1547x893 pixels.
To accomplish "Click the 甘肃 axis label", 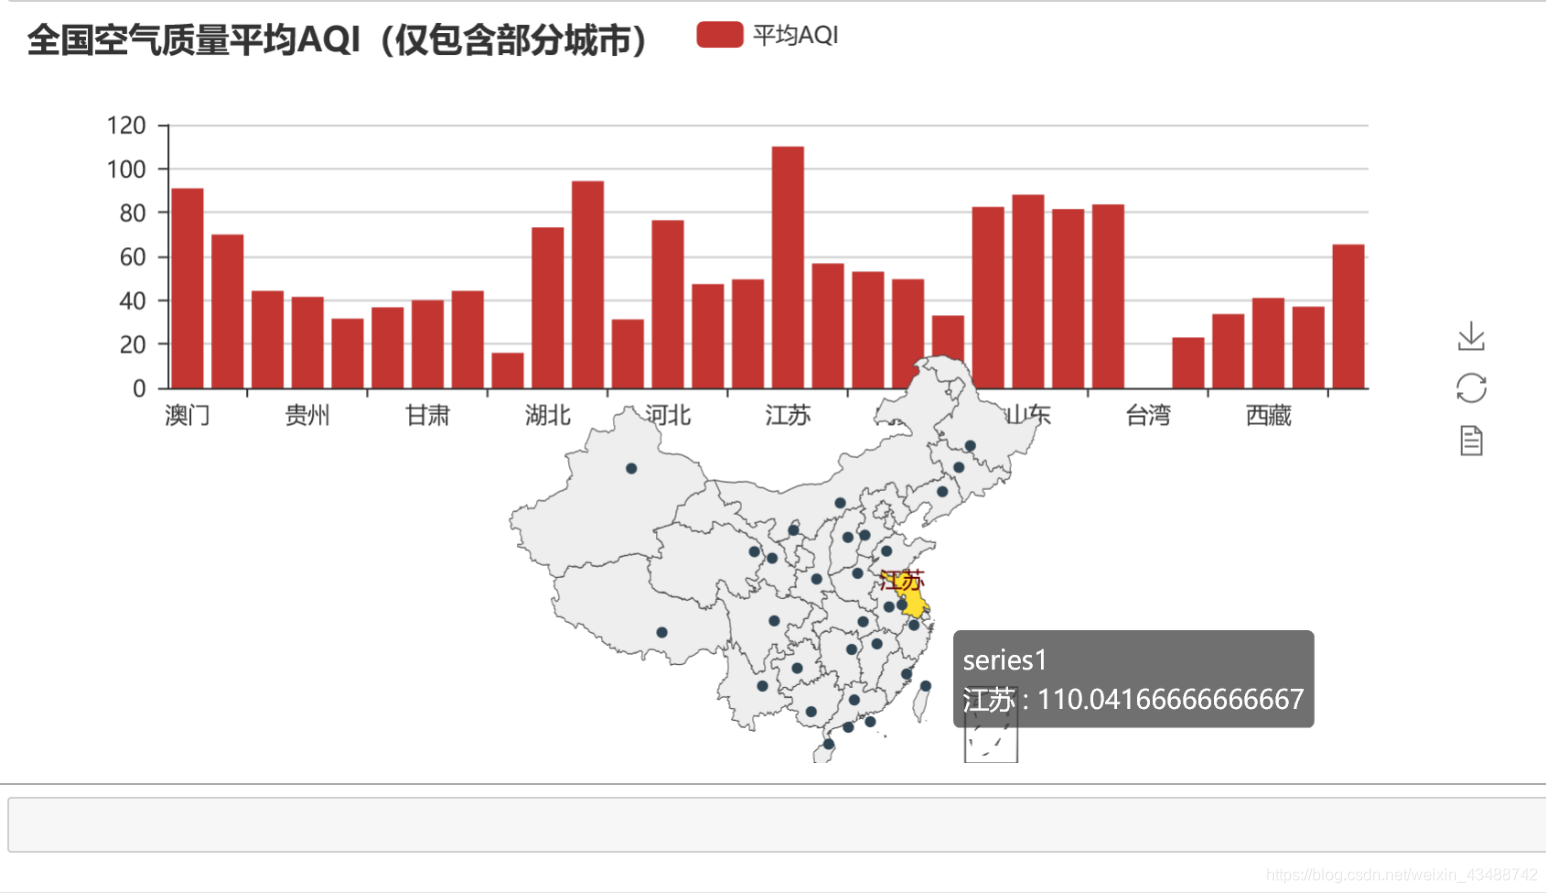I will pos(427,415).
